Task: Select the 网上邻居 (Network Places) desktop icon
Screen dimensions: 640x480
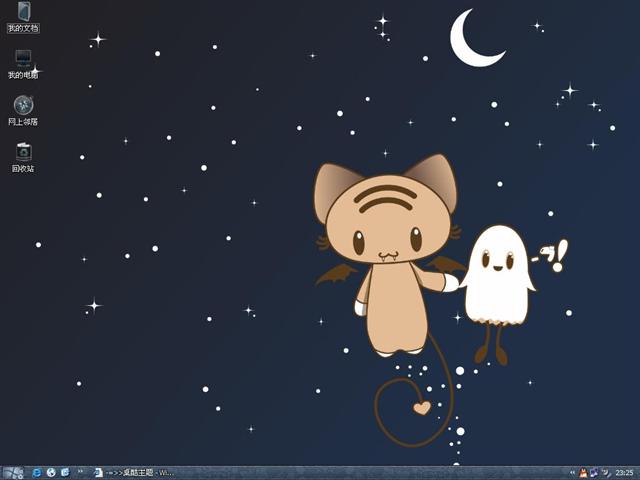Action: pyautogui.click(x=23, y=105)
